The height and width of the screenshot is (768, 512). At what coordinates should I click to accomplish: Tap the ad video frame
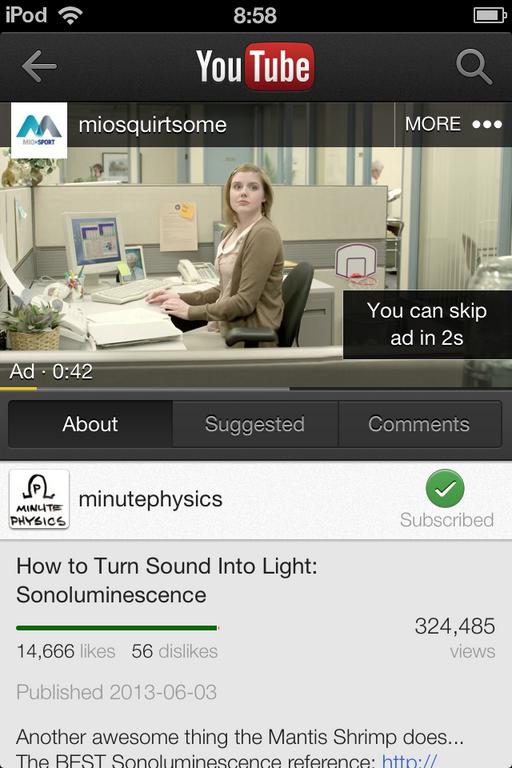pos(256,245)
